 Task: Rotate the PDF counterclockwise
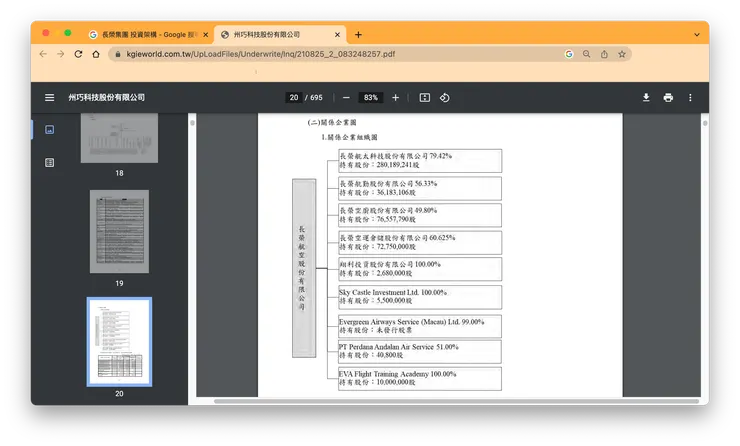tap(445, 98)
